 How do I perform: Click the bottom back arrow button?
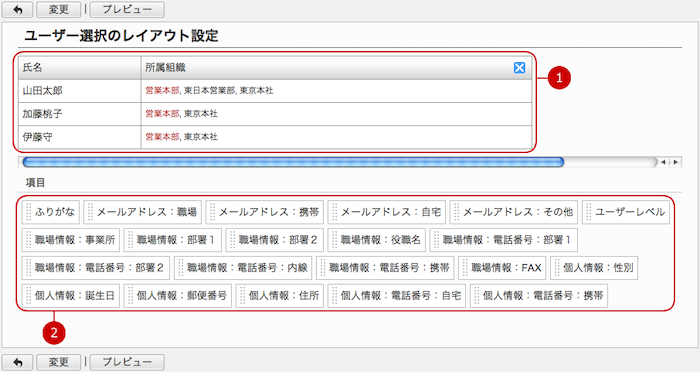(x=17, y=362)
